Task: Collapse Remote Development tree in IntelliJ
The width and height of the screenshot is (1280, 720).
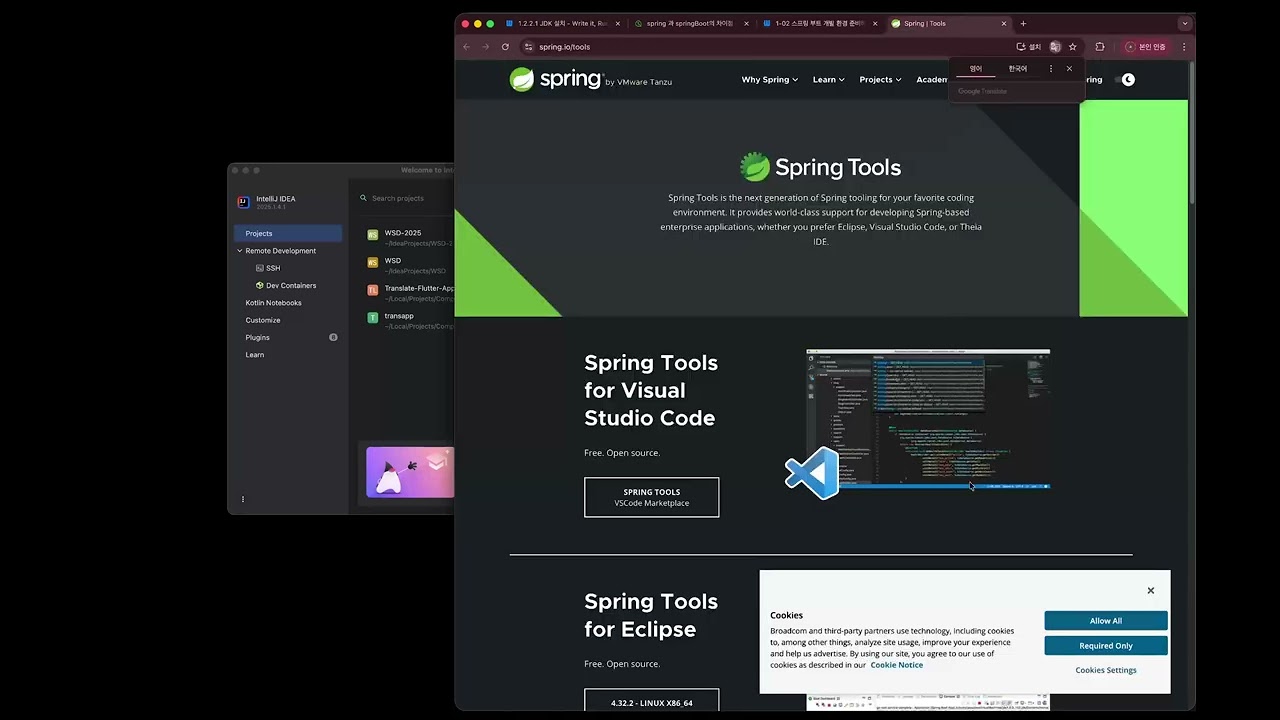Action: [240, 251]
